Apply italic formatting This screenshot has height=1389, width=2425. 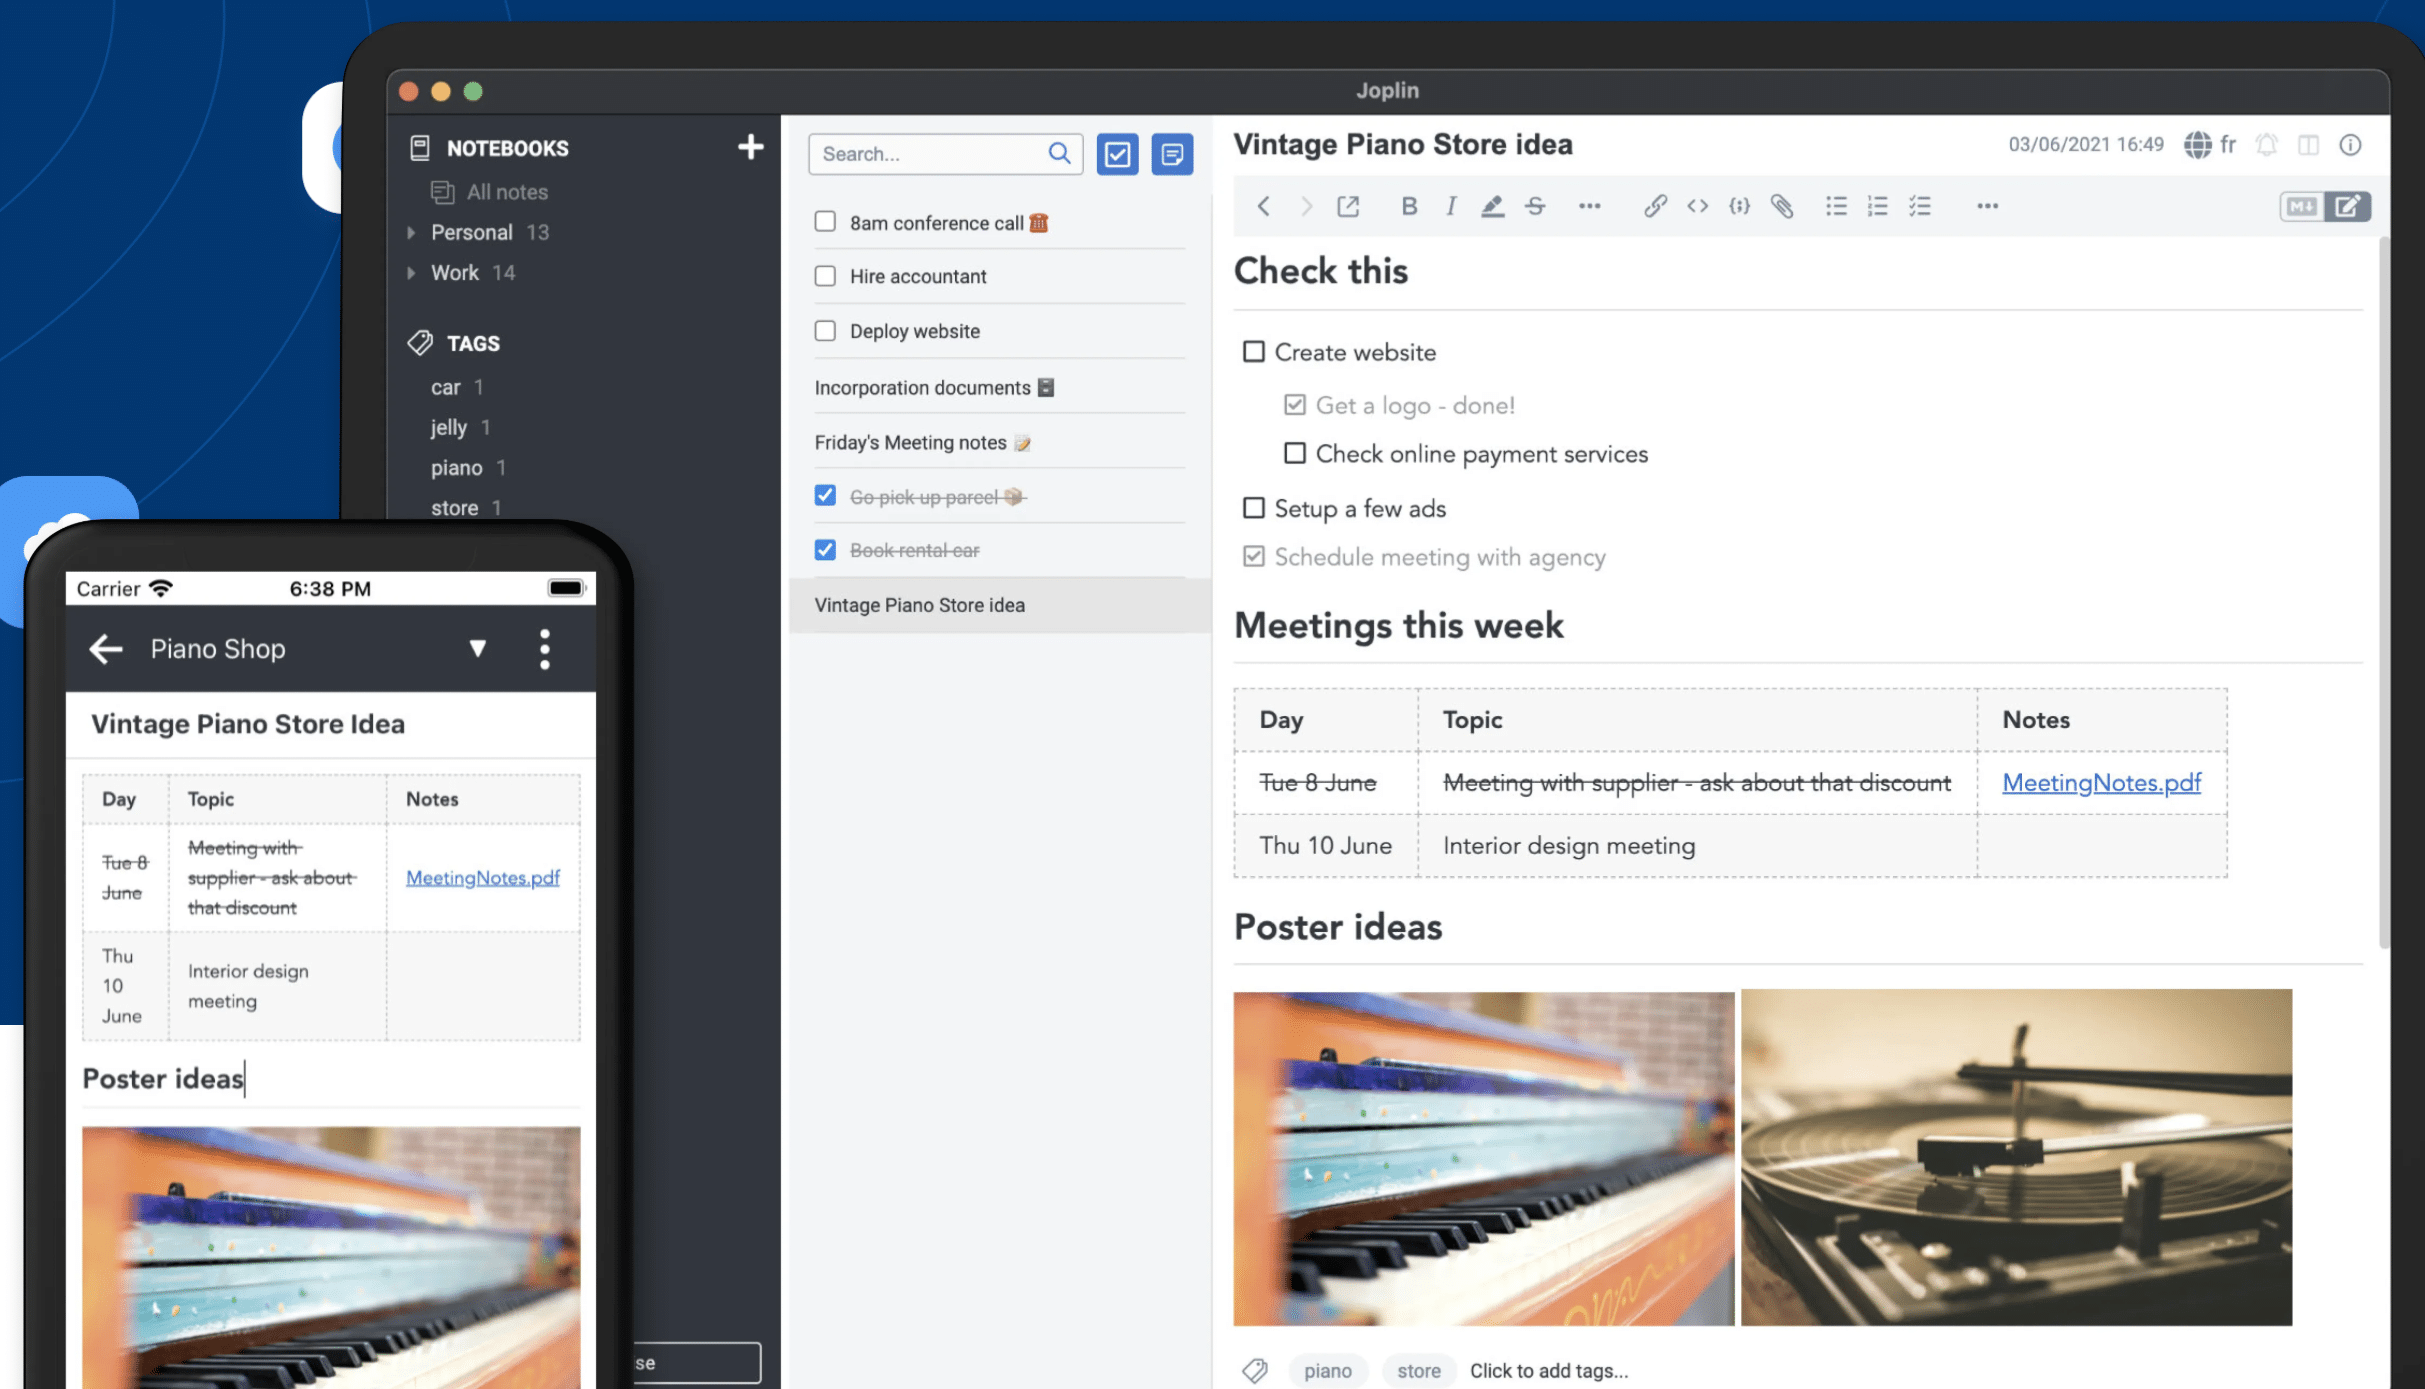1450,206
